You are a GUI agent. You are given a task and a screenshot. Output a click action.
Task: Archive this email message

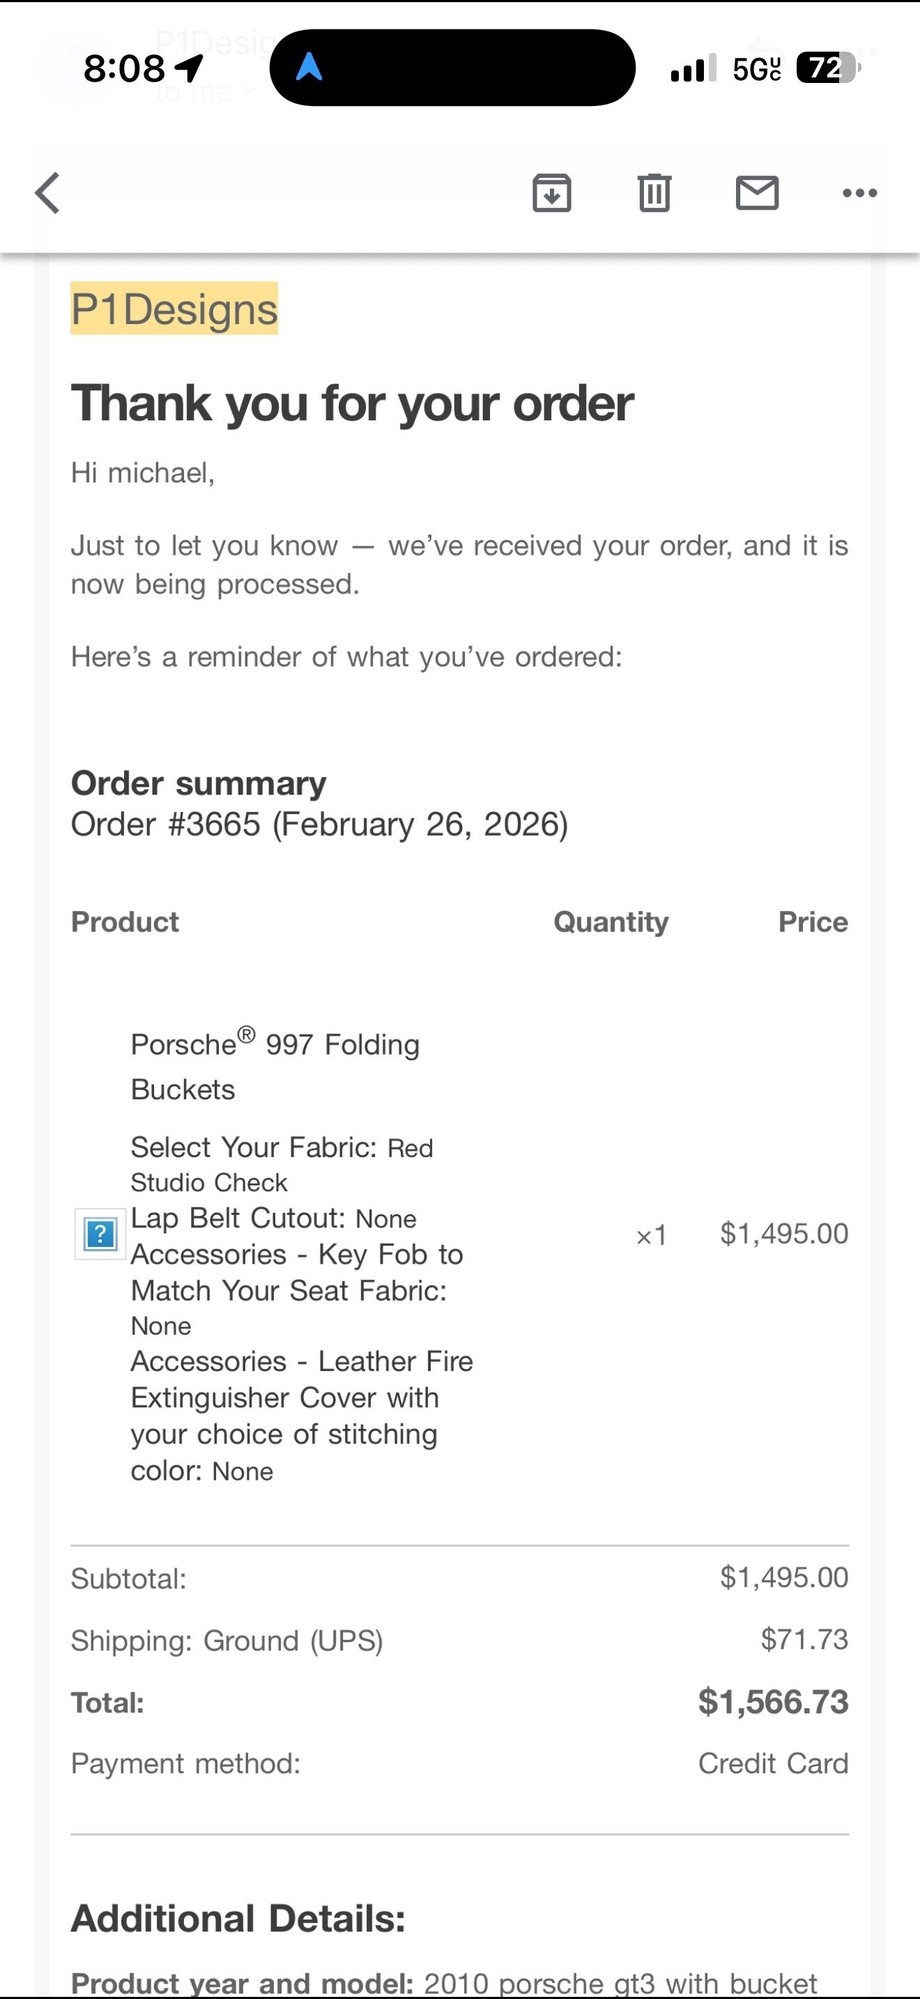tap(552, 193)
